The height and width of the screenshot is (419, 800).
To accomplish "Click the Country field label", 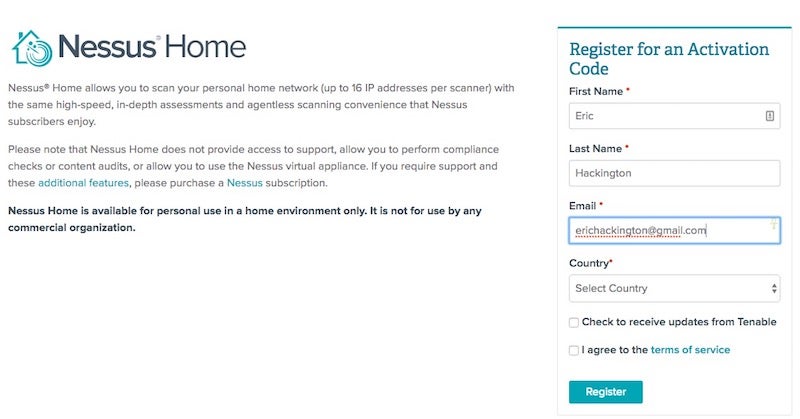I will pos(590,263).
